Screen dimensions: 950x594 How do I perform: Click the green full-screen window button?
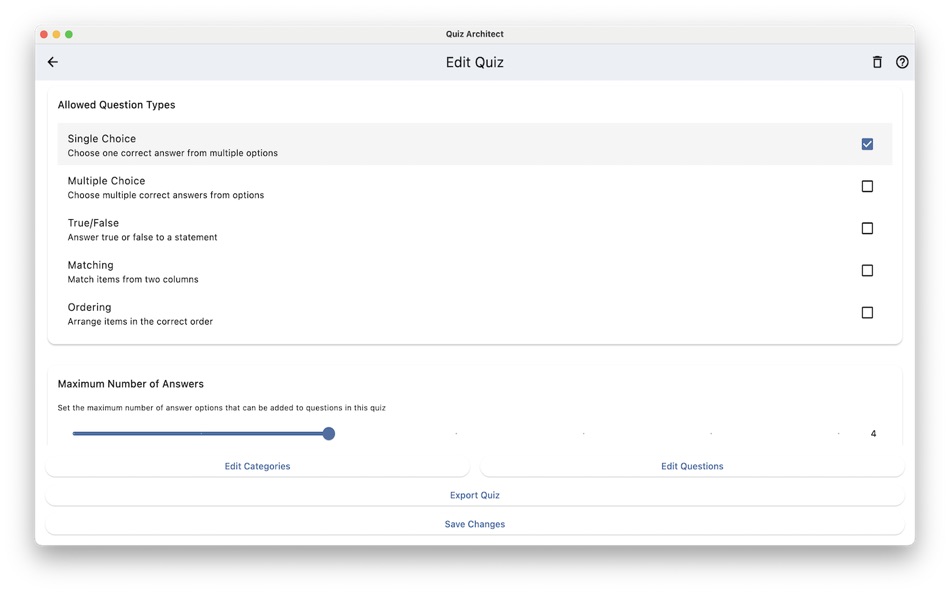[69, 35]
